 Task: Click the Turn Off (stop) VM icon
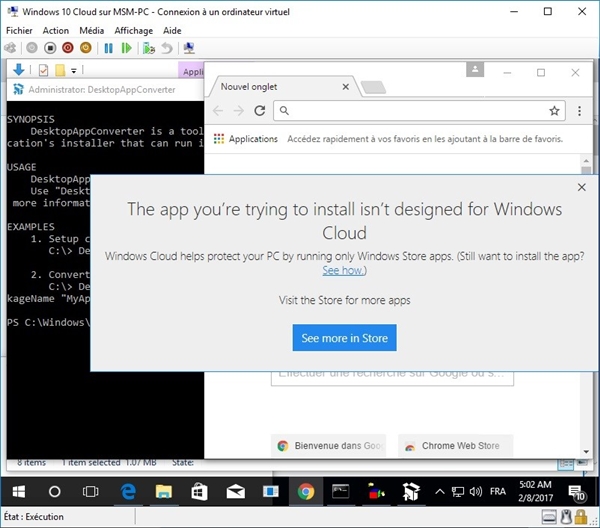[49, 47]
